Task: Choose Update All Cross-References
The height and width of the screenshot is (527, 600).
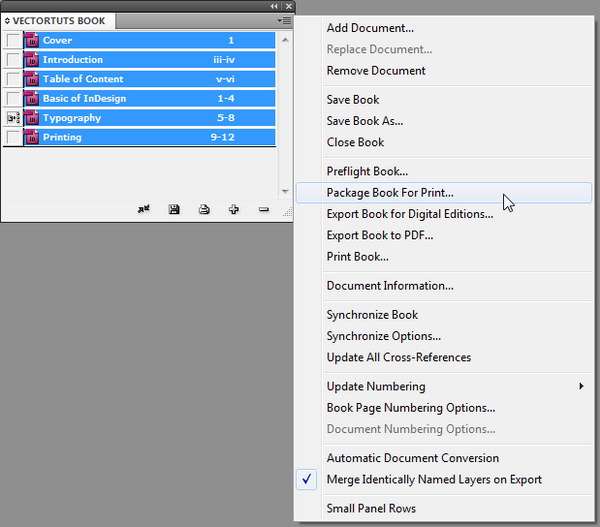Action: (399, 357)
